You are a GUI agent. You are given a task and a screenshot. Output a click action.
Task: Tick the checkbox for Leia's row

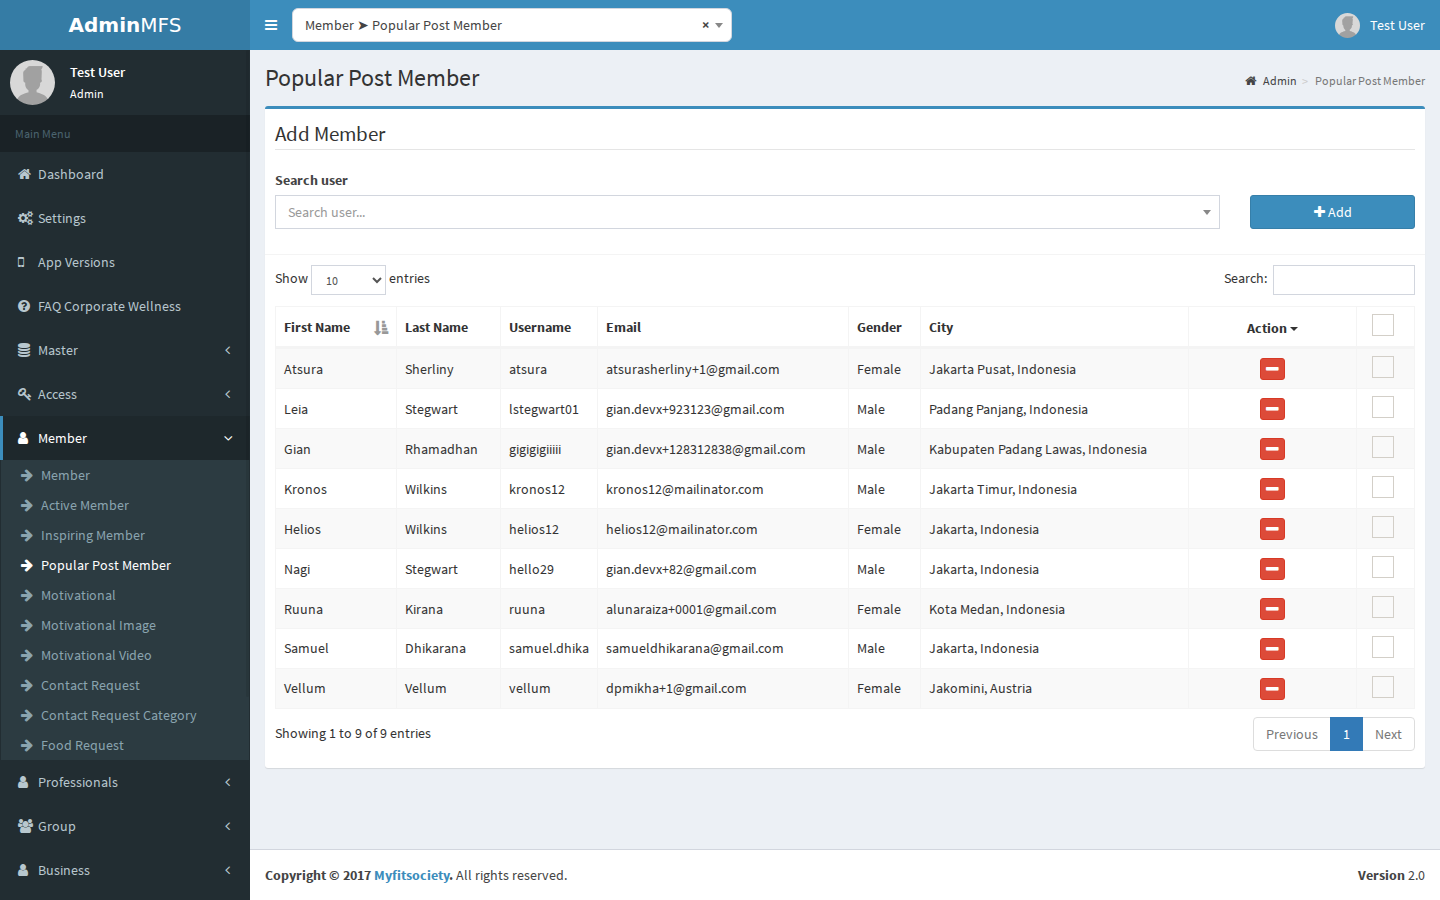(x=1383, y=407)
